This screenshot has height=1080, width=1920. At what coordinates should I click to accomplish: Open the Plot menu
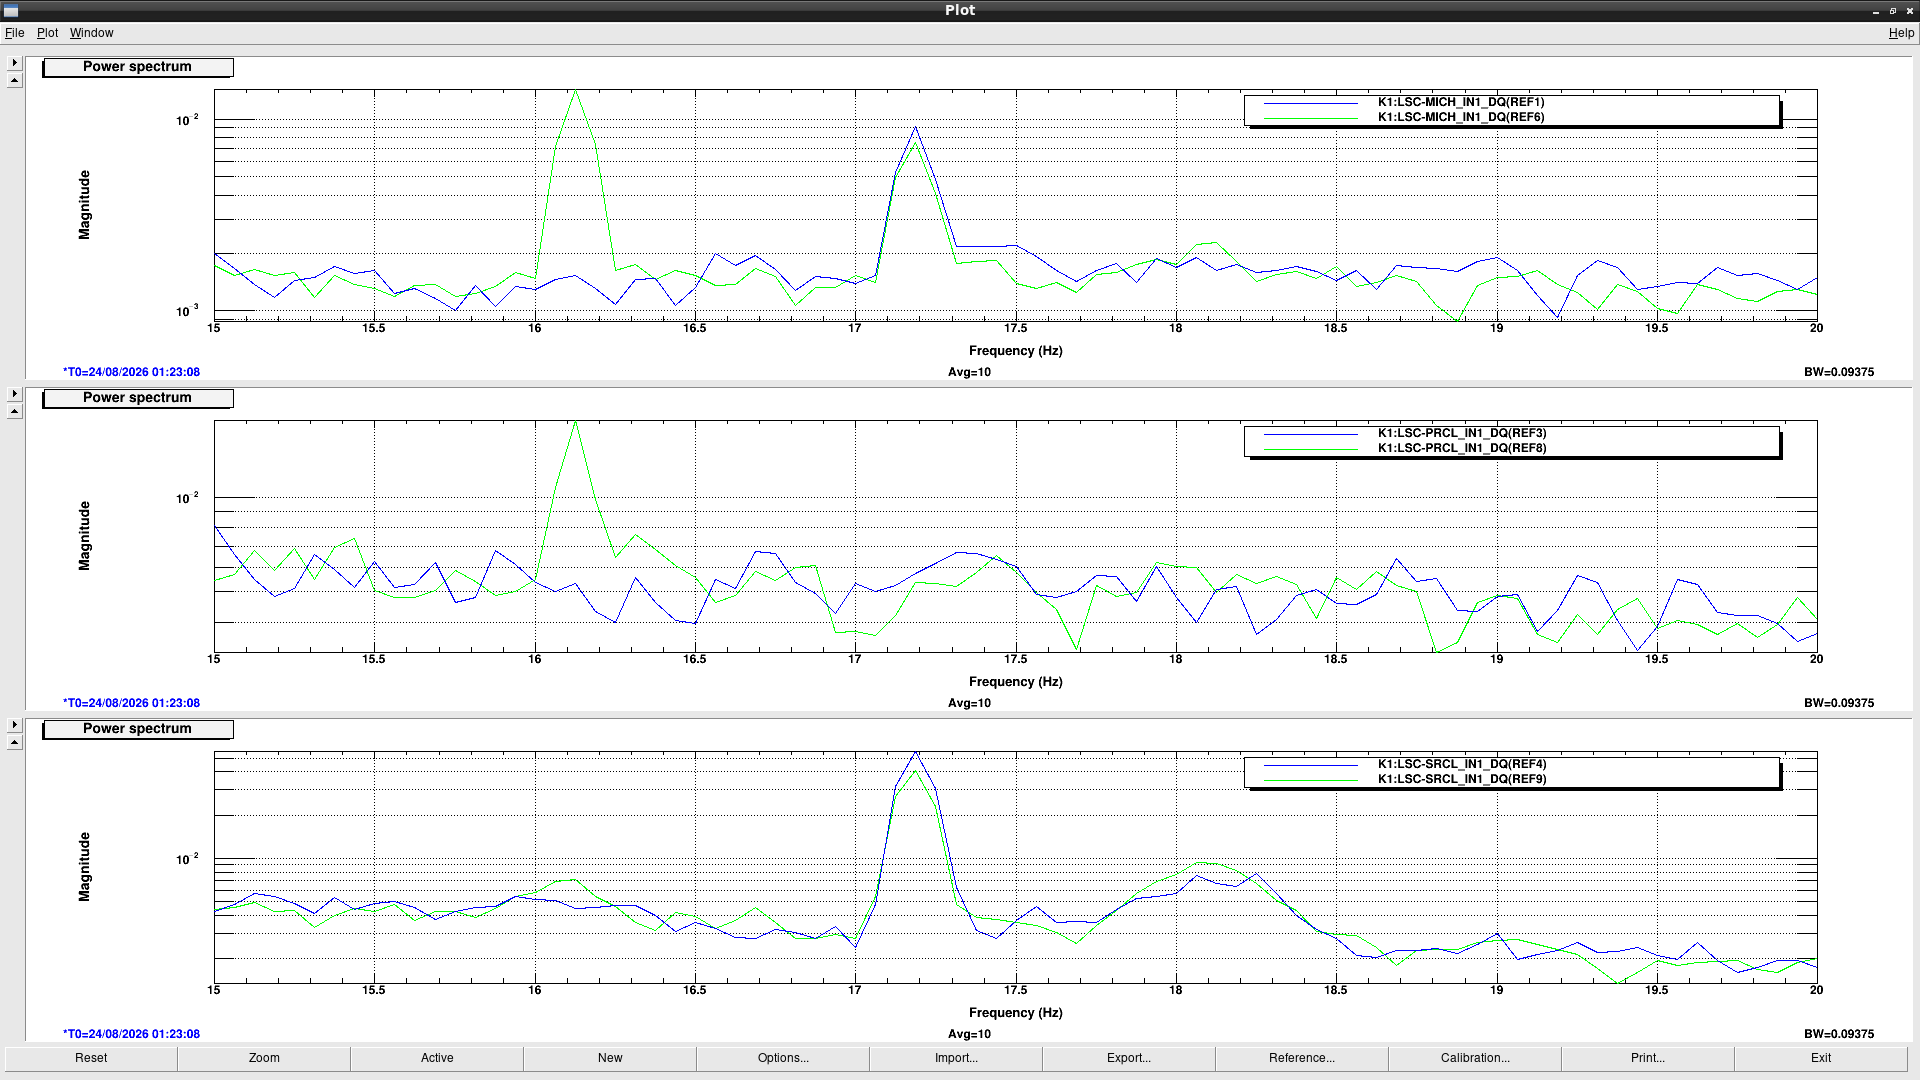(x=47, y=33)
